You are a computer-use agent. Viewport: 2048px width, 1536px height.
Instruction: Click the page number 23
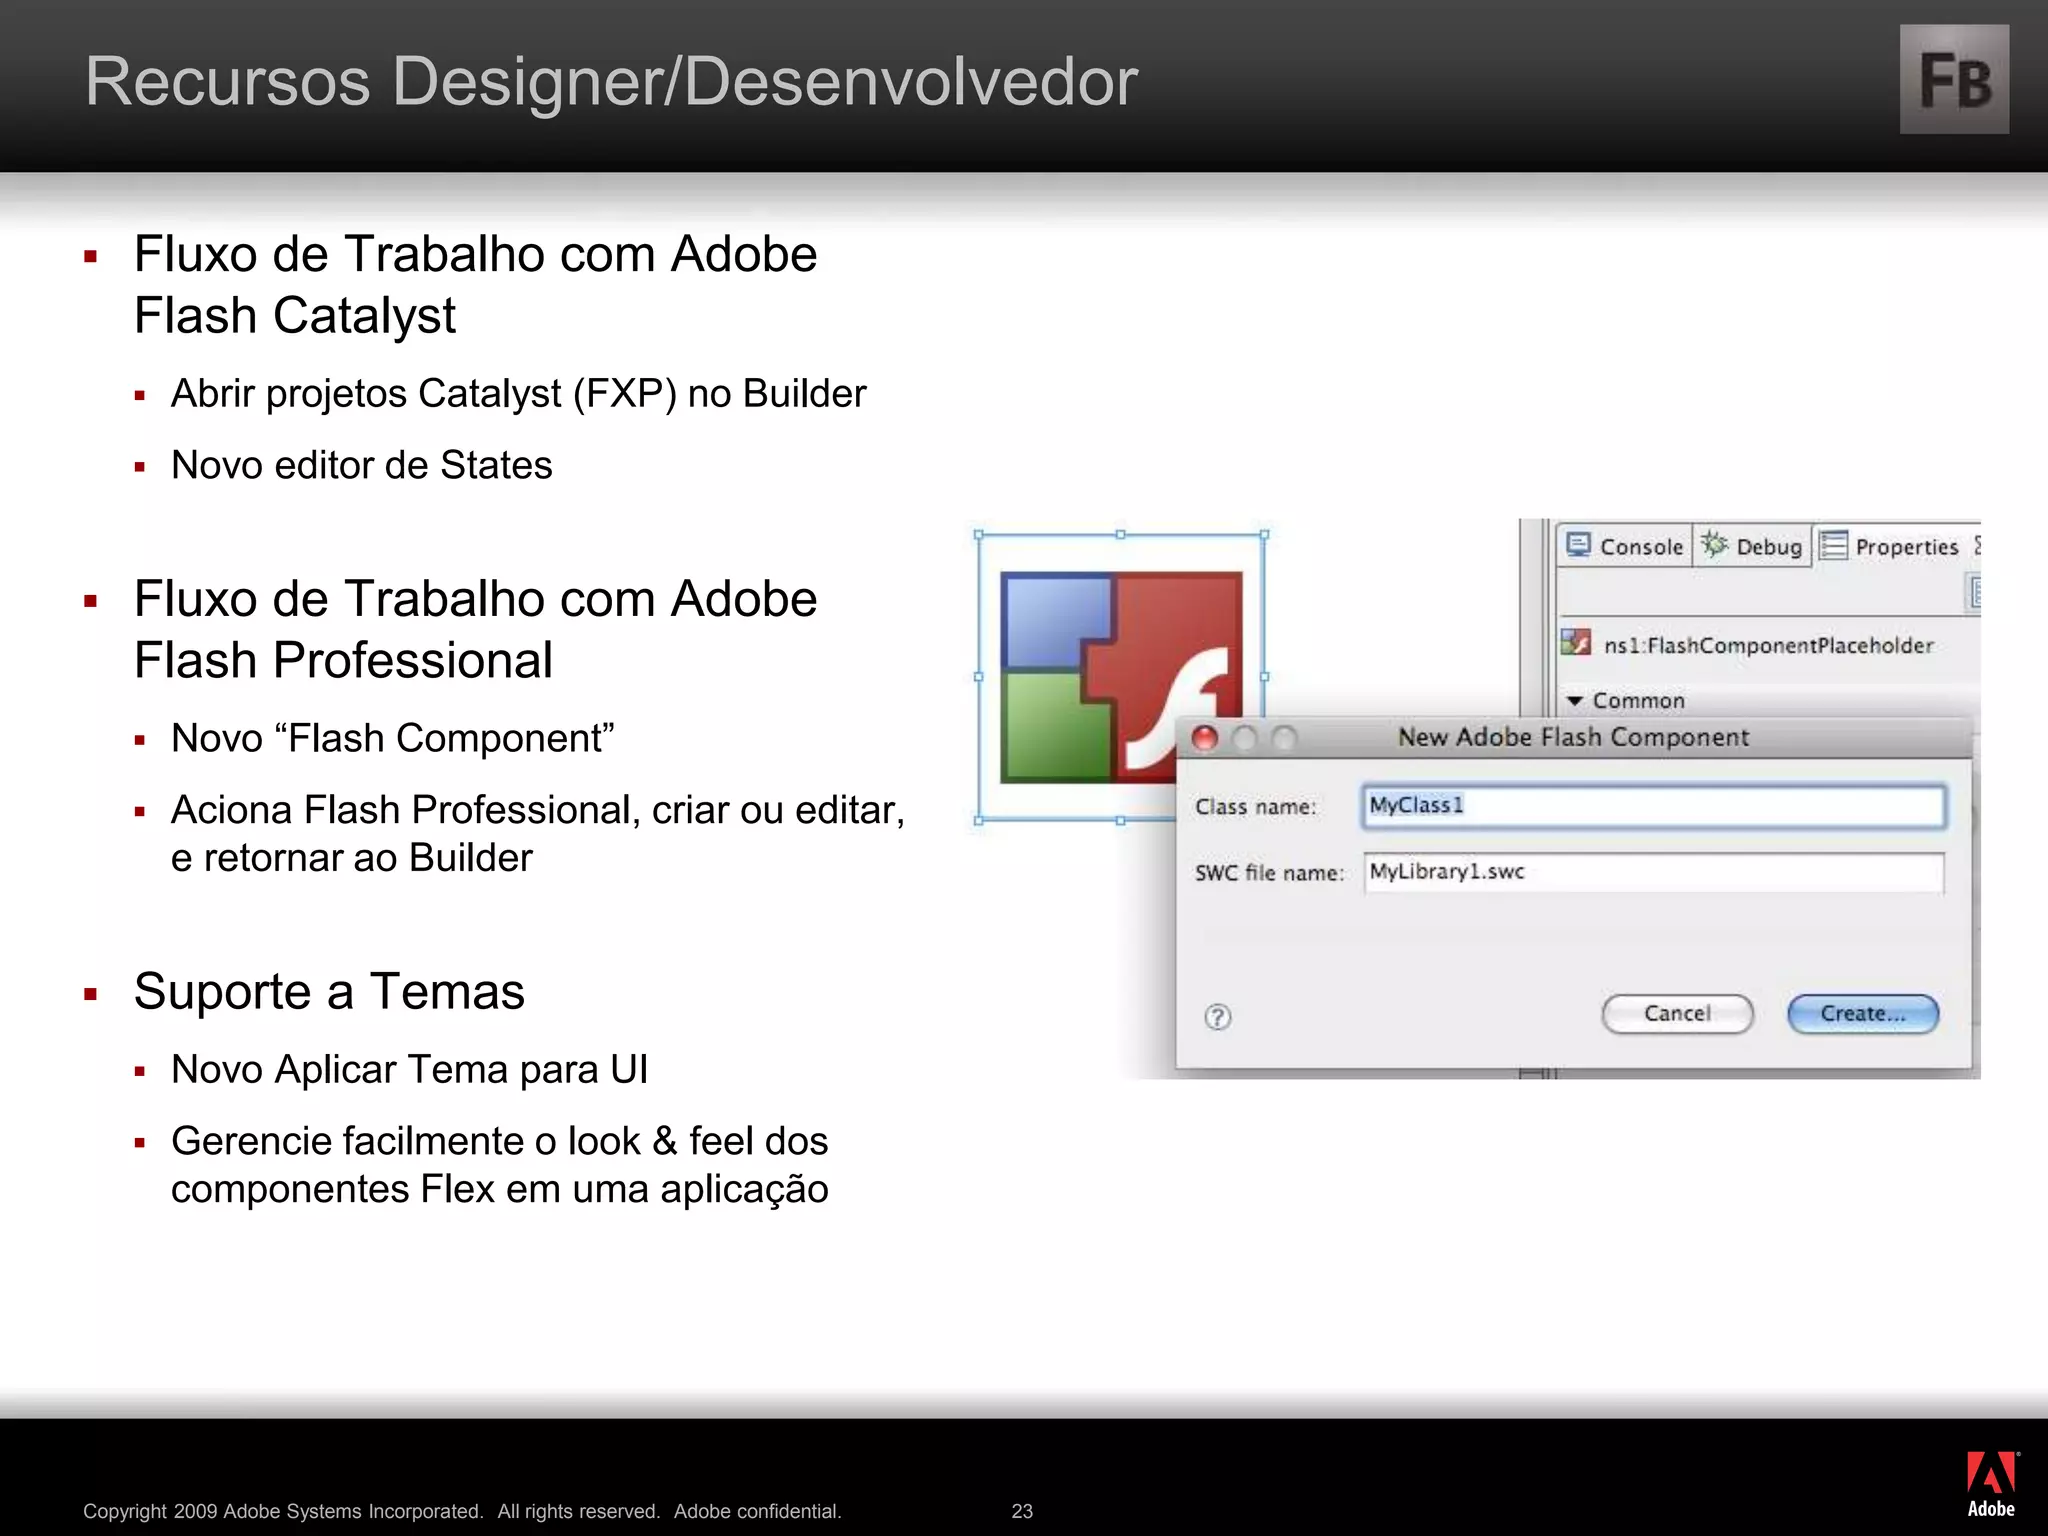click(x=1022, y=1511)
